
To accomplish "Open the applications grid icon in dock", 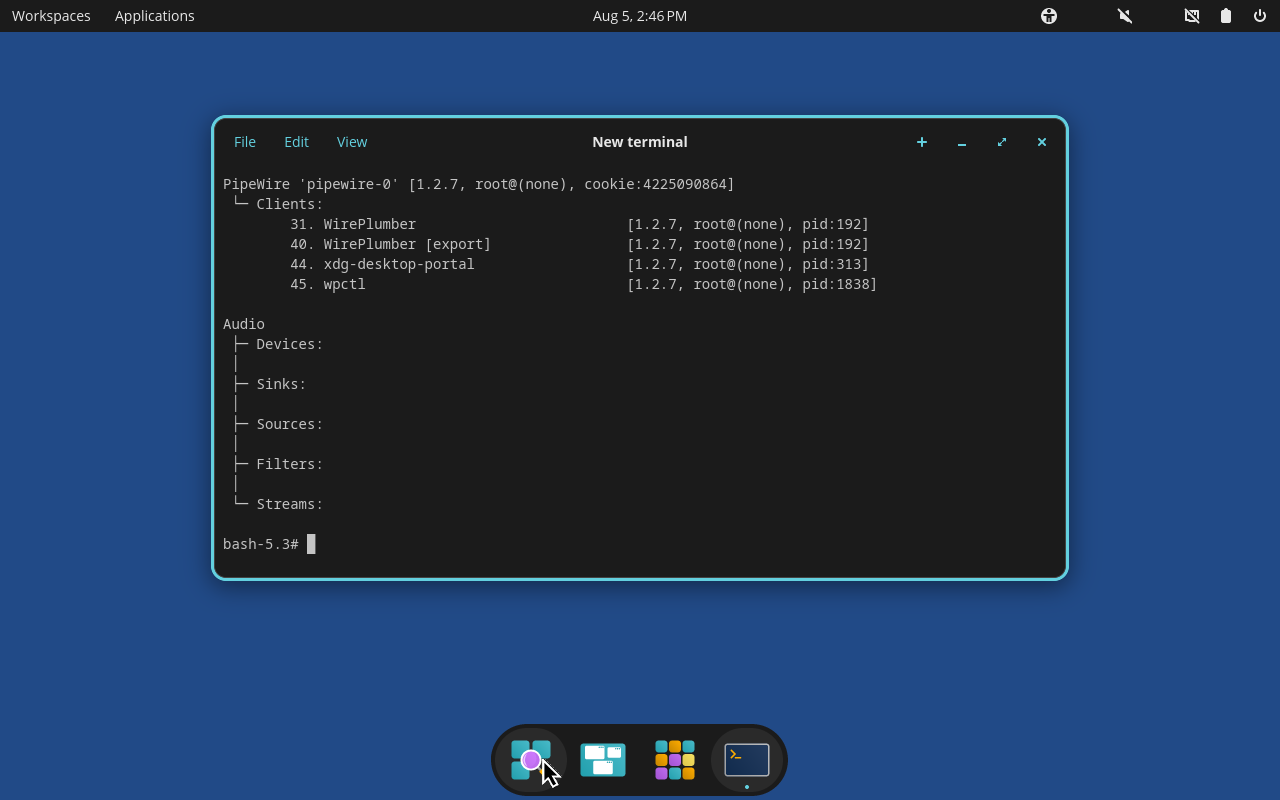I will 675,760.
